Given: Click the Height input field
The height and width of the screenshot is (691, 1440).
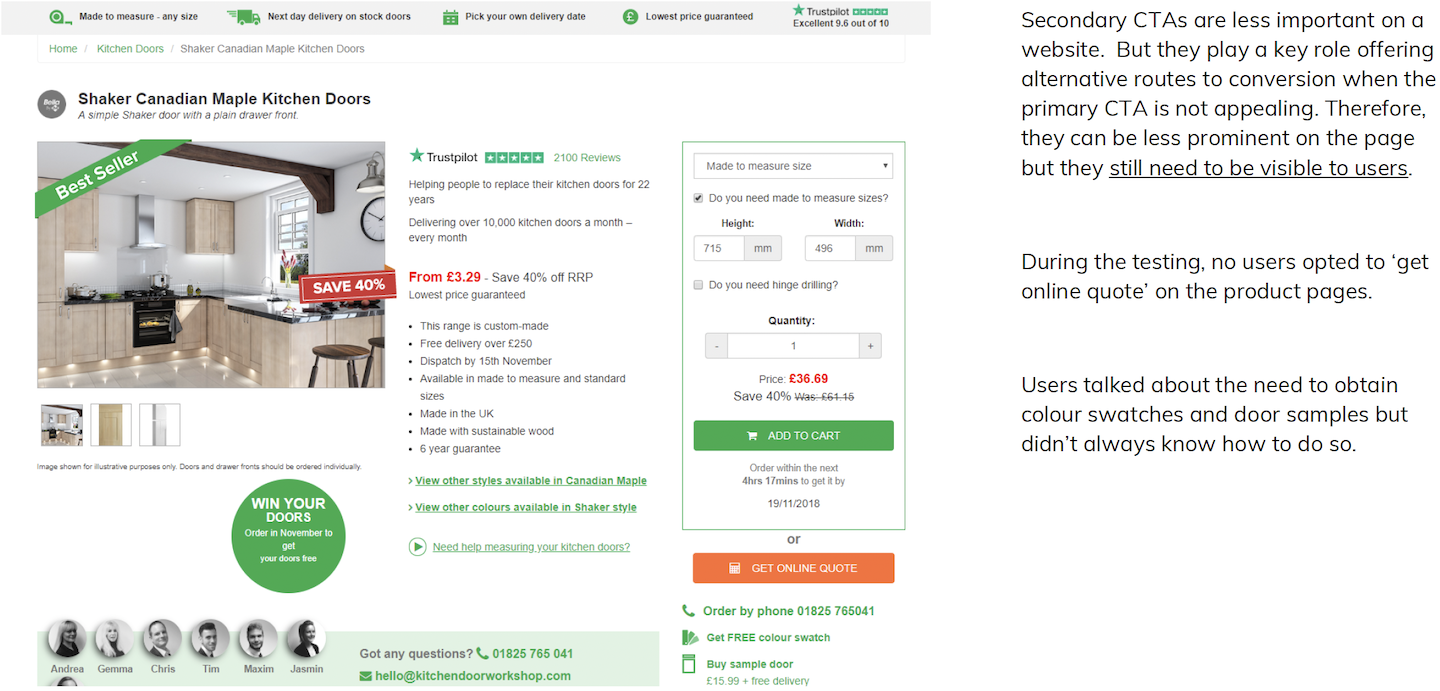Looking at the screenshot, I should coord(720,248).
